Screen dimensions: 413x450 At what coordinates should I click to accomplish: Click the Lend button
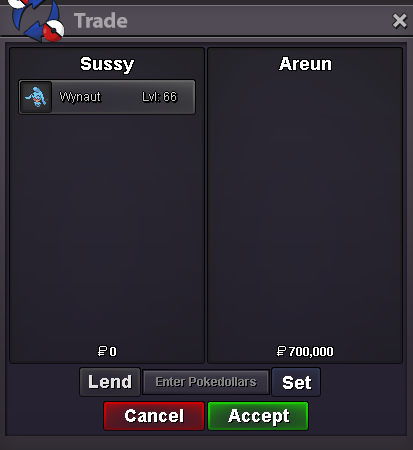(110, 382)
